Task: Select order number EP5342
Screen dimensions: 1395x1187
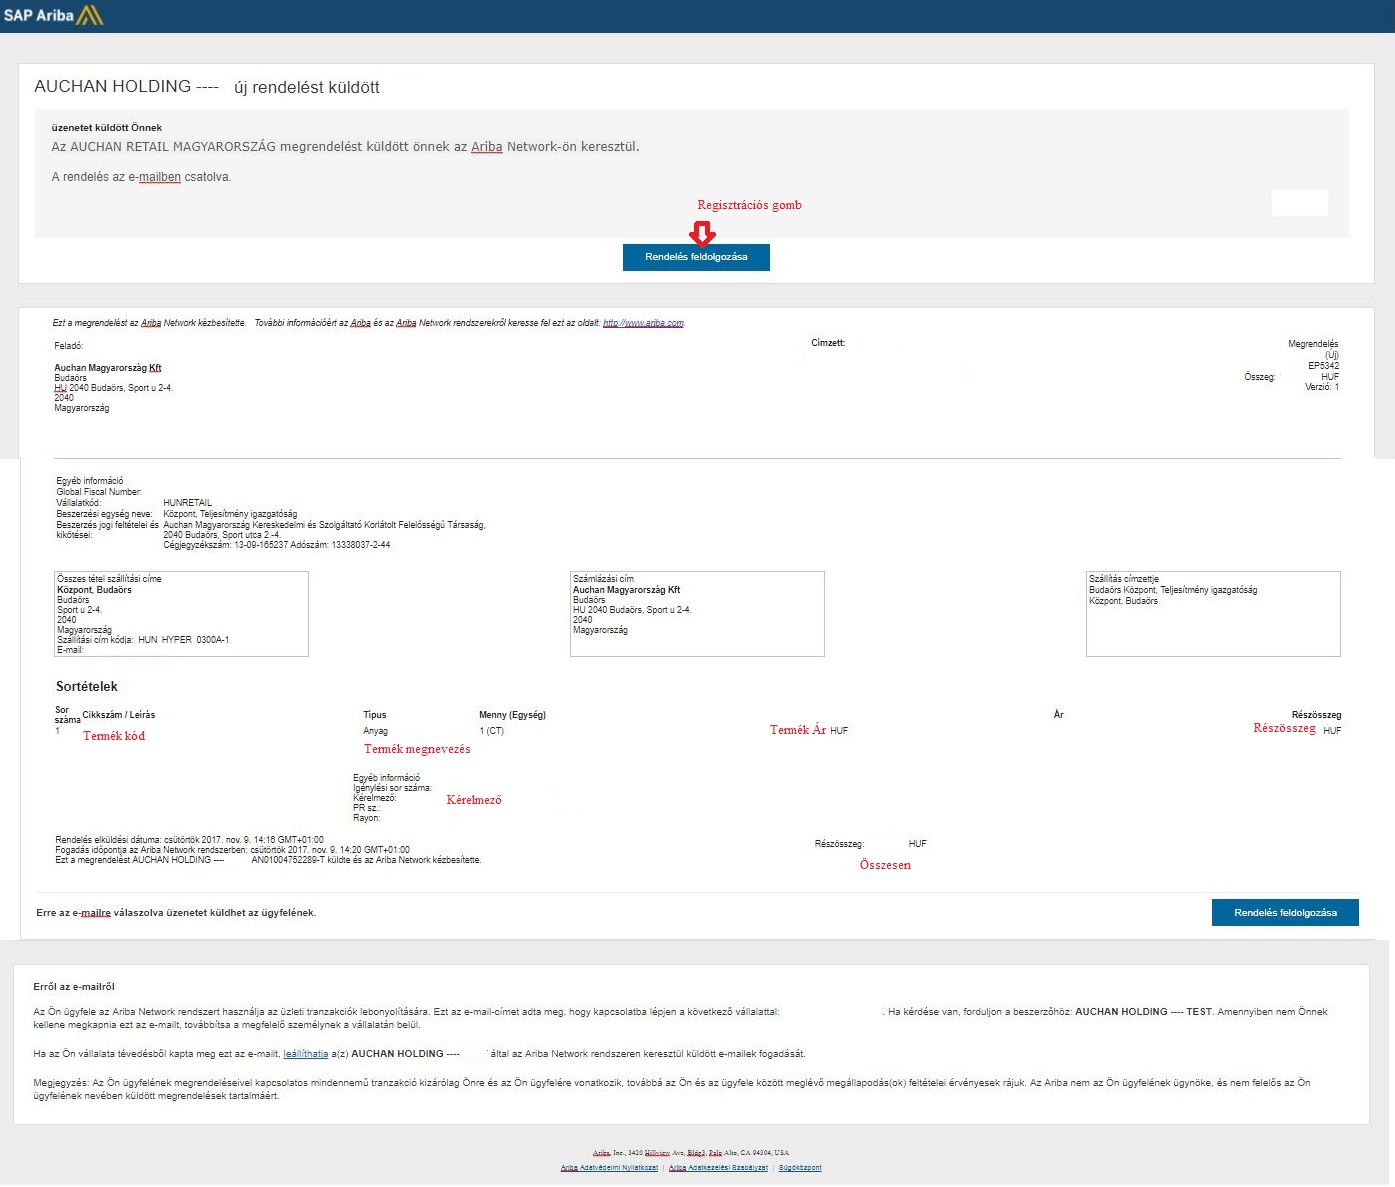Action: coord(1323,366)
